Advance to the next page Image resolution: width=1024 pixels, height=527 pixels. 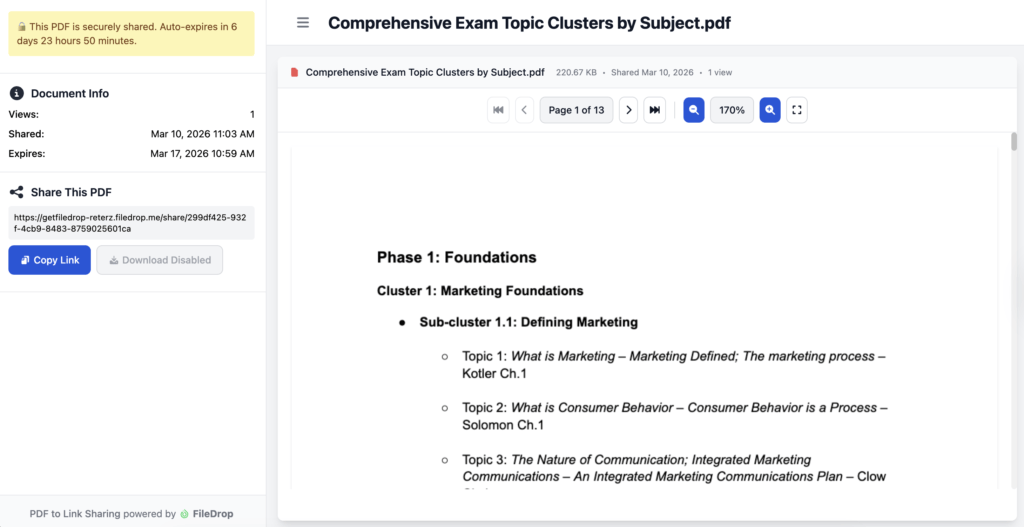pos(628,110)
